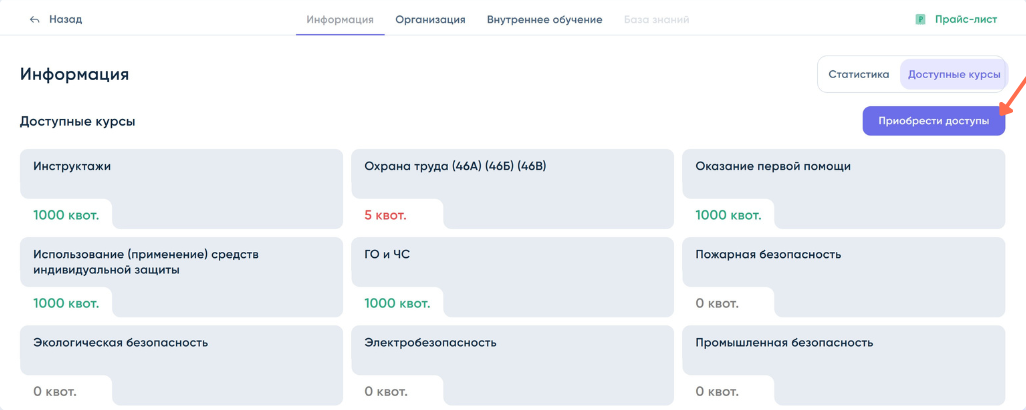Select the Охрана труда (46А) (46Б) (46В) card
Screen dimensions: 1026x410
pyautogui.click(x=512, y=175)
